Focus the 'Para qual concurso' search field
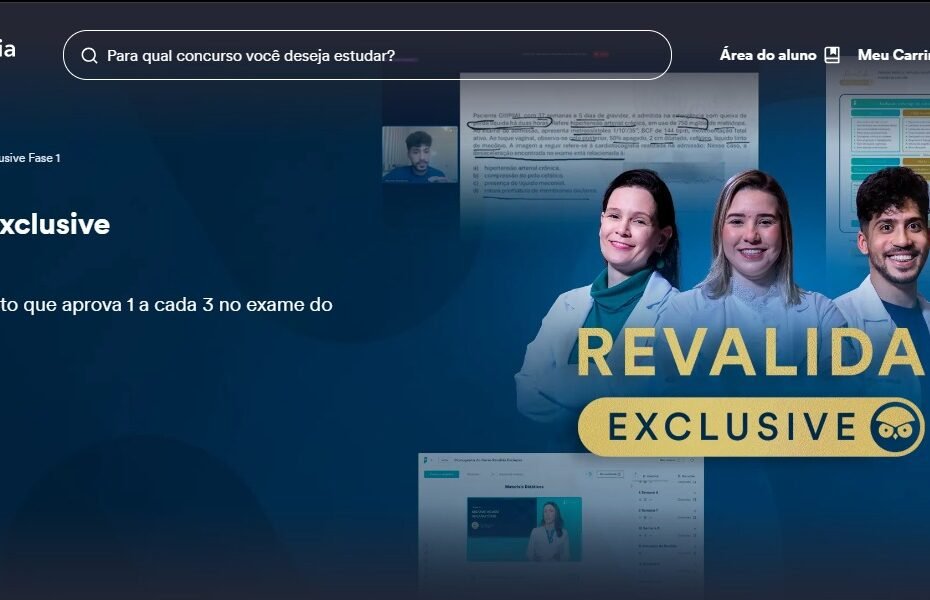The height and width of the screenshot is (600, 930). (x=367, y=55)
